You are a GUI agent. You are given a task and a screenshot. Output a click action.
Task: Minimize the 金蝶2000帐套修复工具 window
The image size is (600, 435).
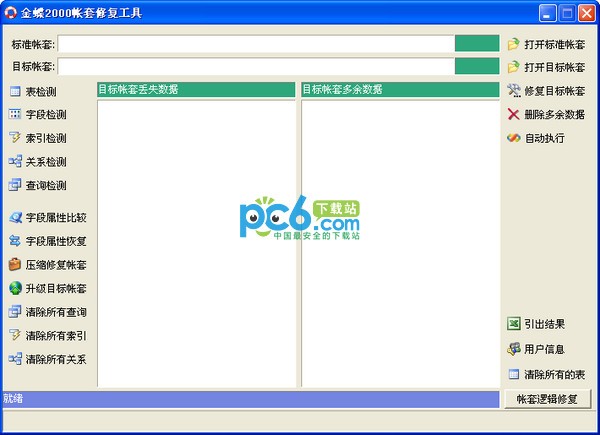tap(548, 13)
